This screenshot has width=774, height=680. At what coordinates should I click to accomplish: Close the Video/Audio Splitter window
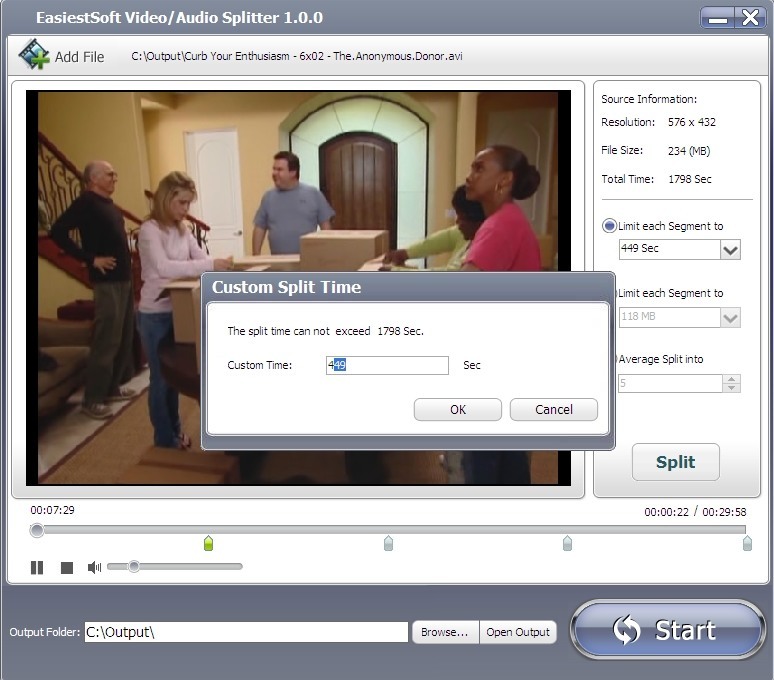click(750, 18)
